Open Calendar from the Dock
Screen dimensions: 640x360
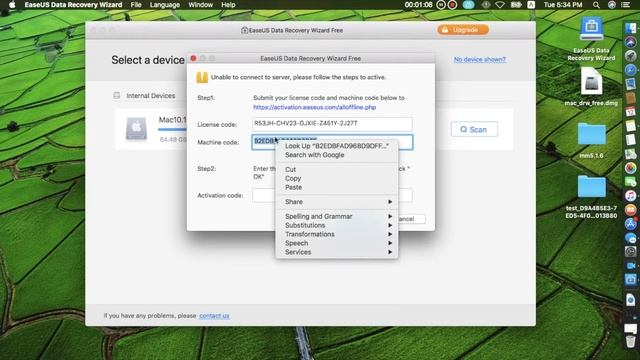coord(631,111)
